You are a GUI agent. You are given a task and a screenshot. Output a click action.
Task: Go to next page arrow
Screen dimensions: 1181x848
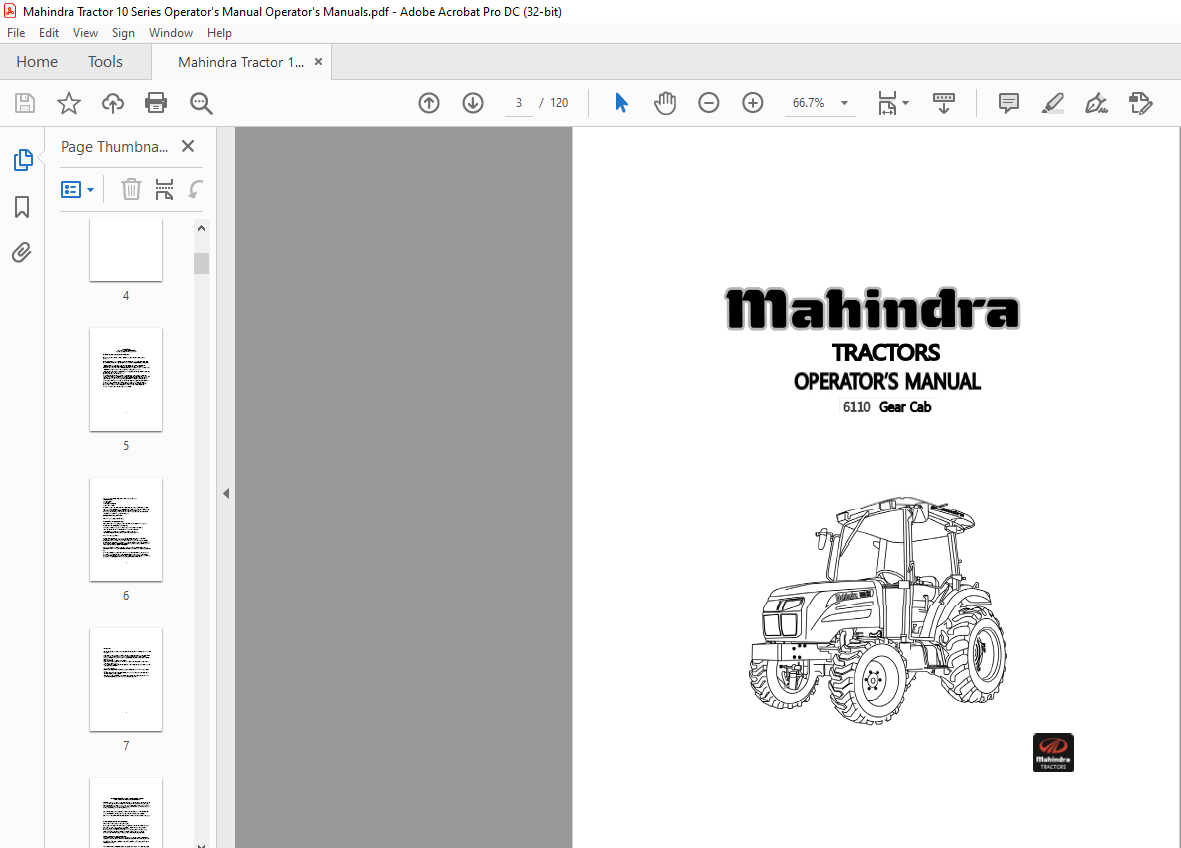point(473,103)
